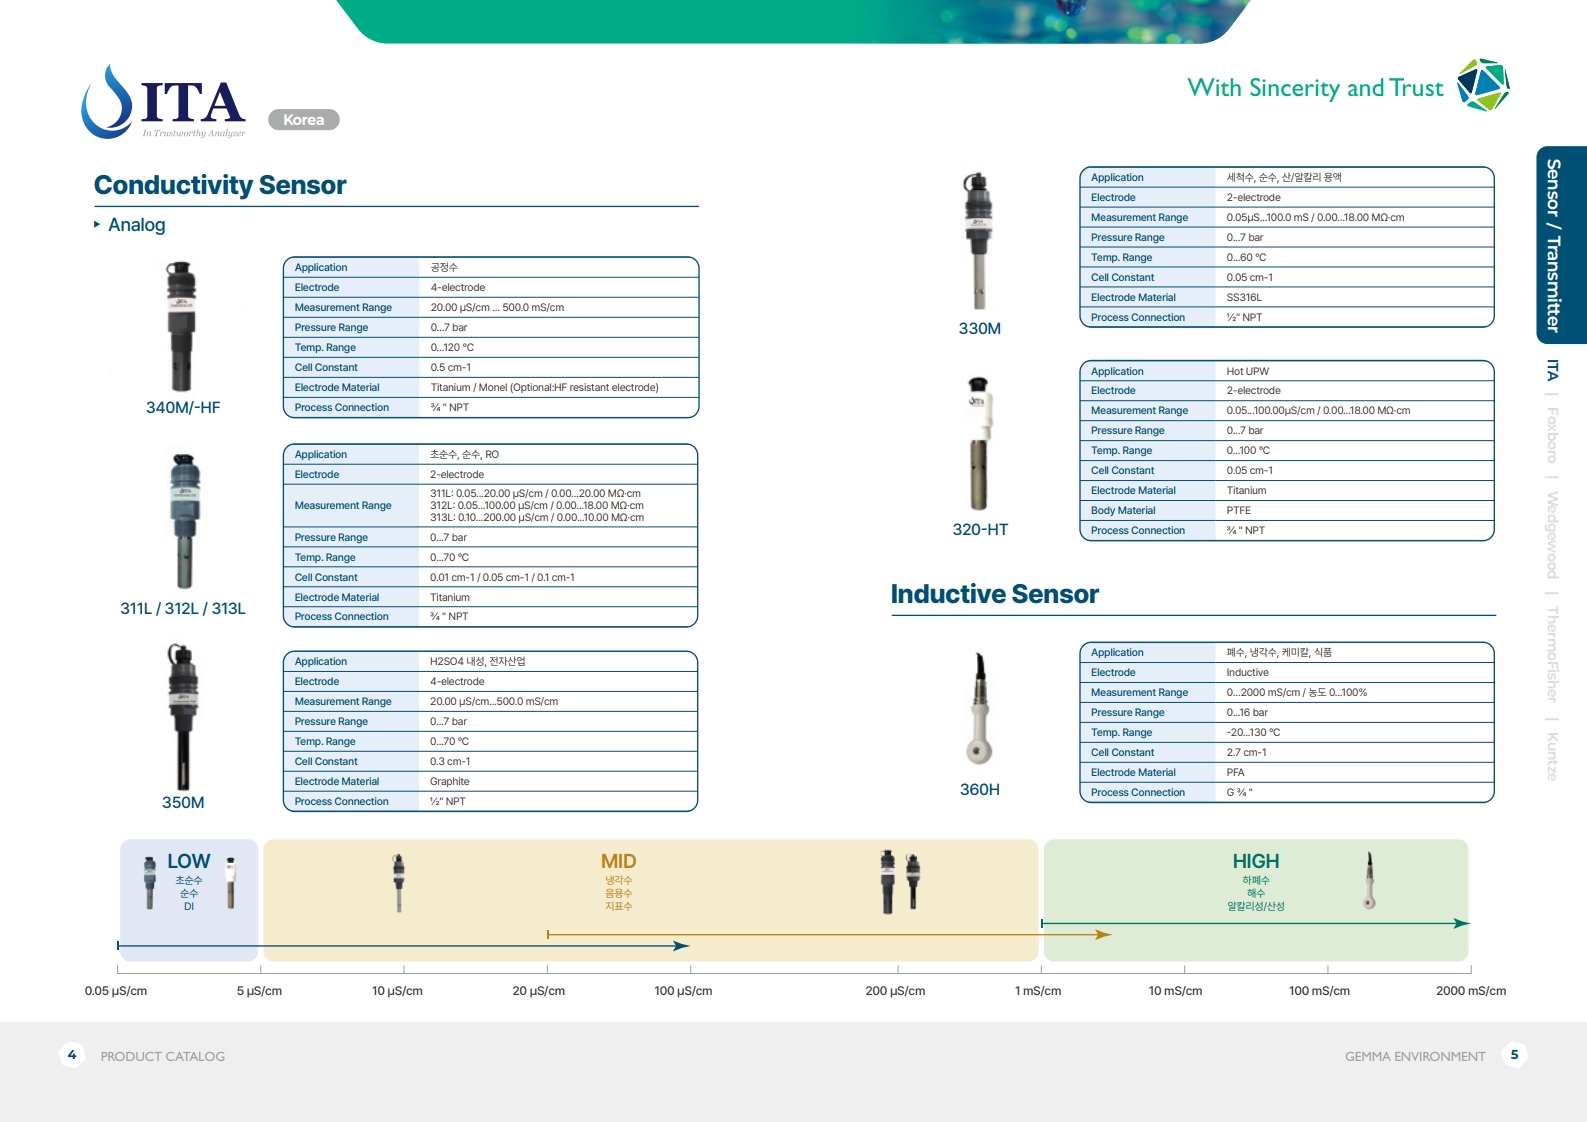Click the green polyhedron logo icon
This screenshot has width=1587, height=1122.
[1482, 85]
